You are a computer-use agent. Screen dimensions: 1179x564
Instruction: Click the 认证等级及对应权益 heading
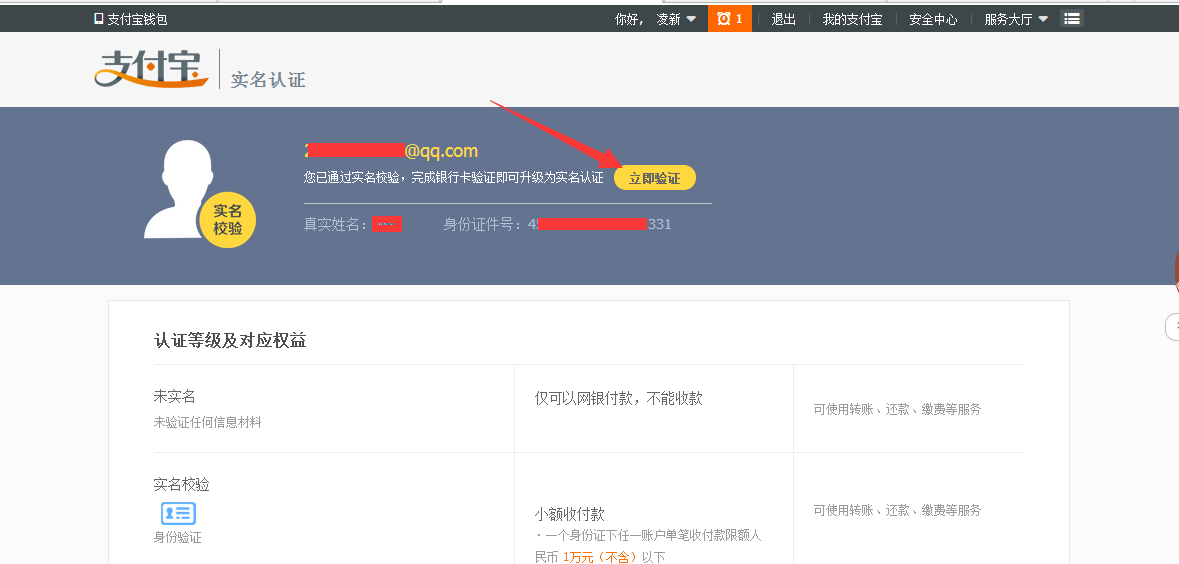point(230,341)
